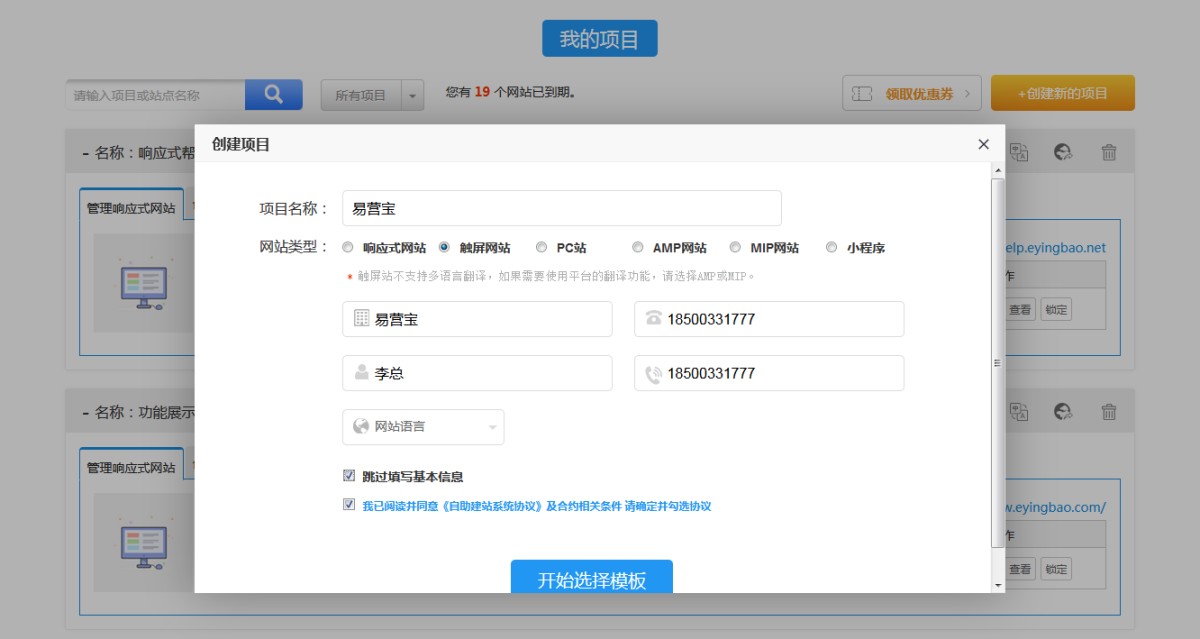The height and width of the screenshot is (639, 1200).
Task: Click the translate icon in first project header
Action: [1018, 152]
